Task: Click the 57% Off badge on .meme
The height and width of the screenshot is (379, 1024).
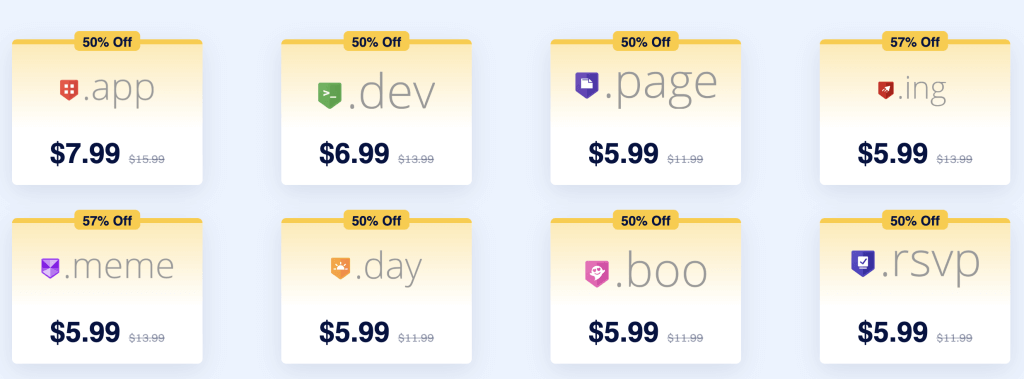Action: pyautogui.click(x=107, y=220)
